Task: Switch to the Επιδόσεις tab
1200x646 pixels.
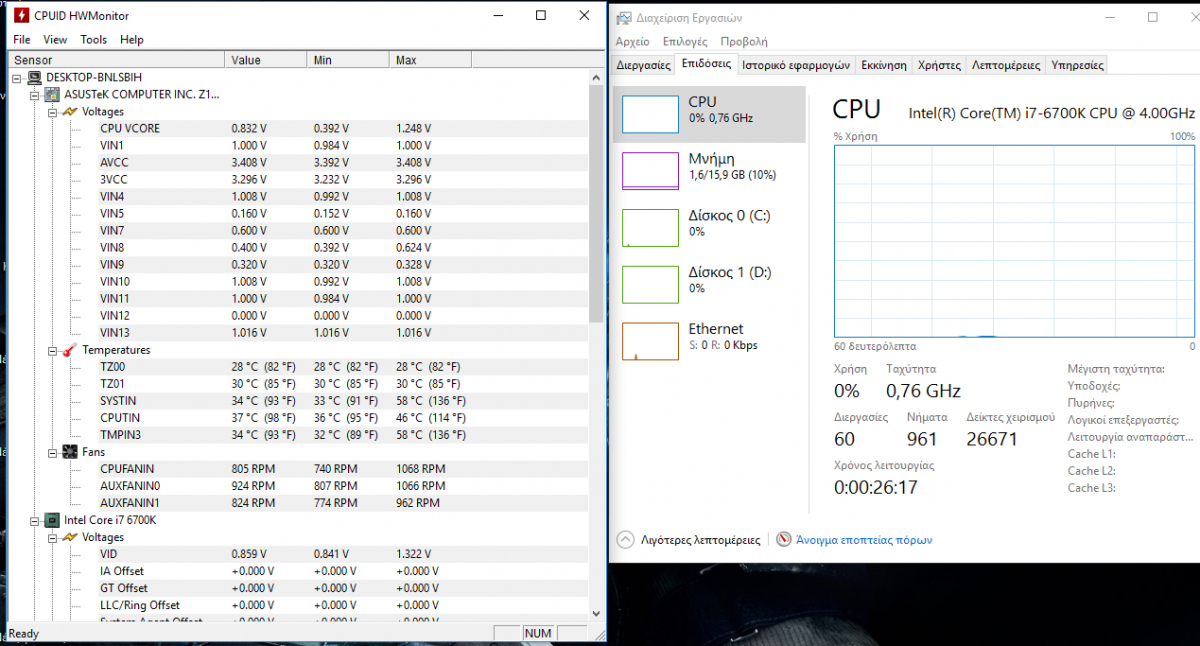Action: pyautogui.click(x=705, y=64)
